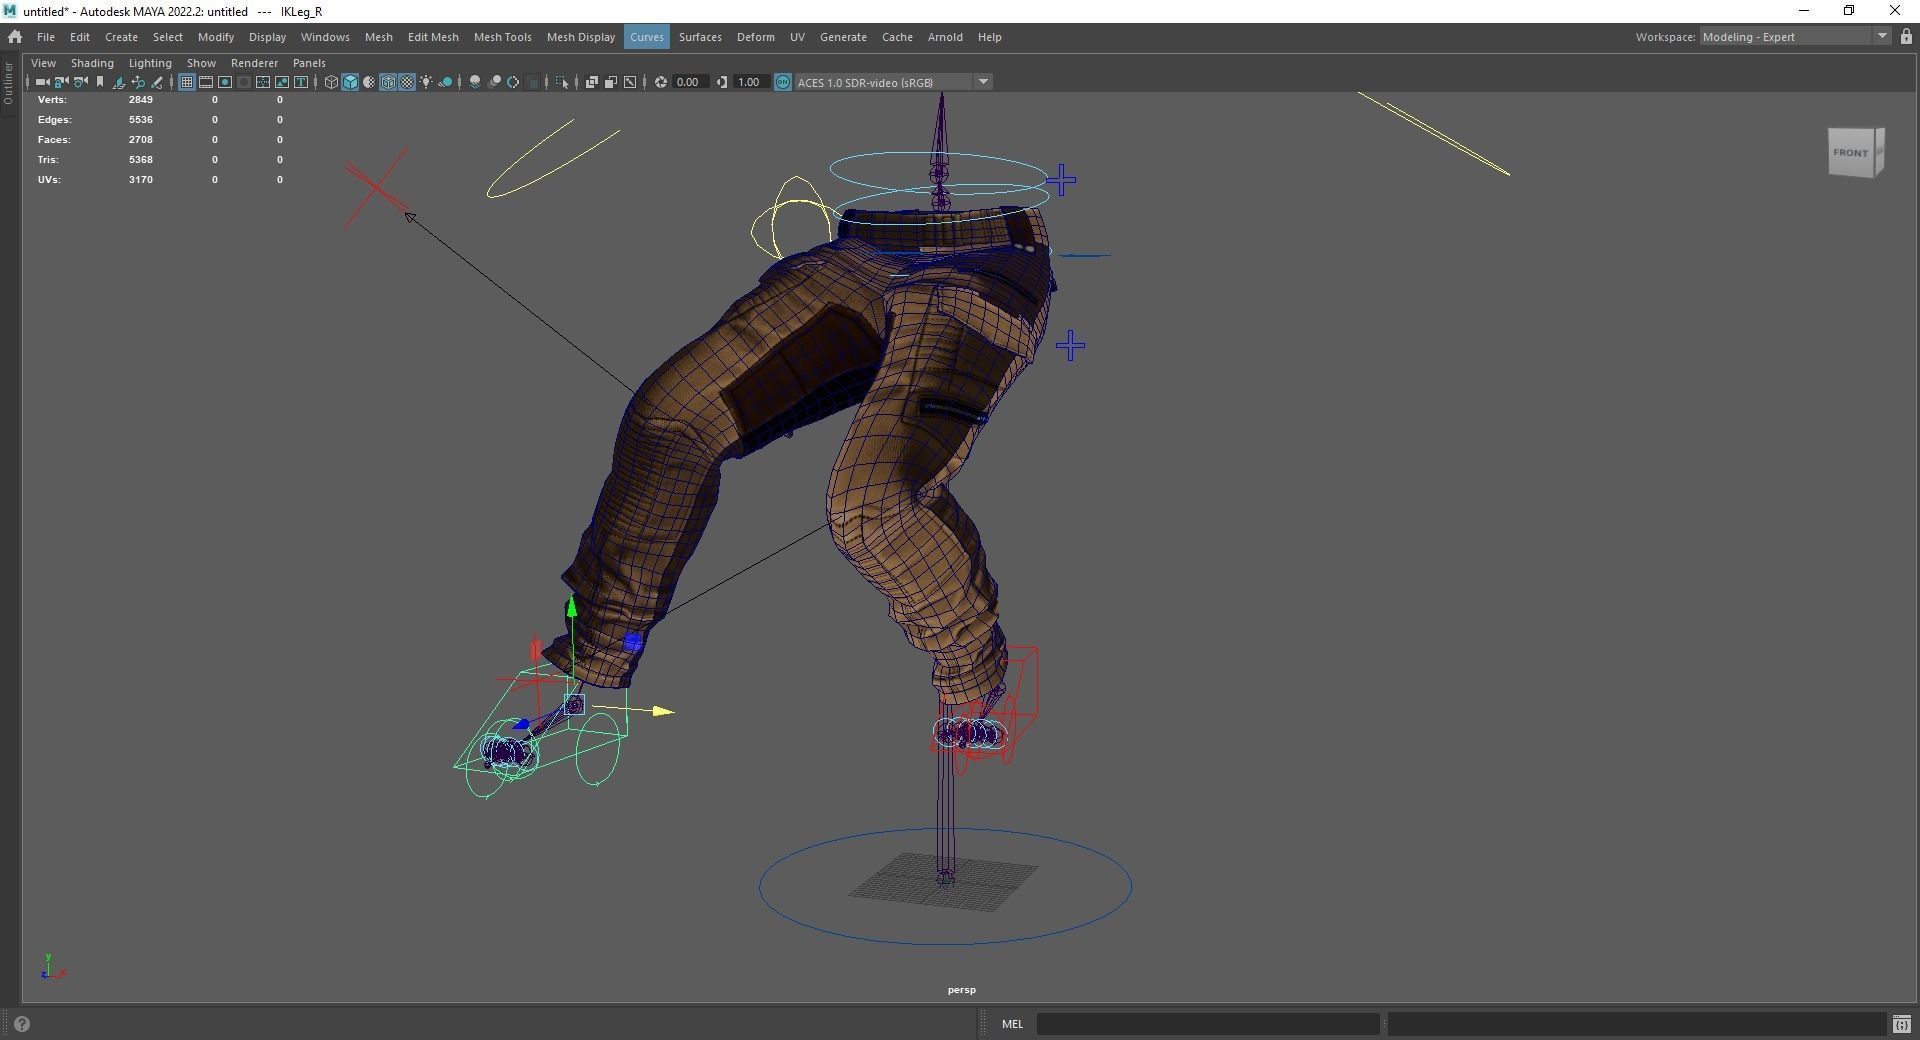The height and width of the screenshot is (1040, 1920).
Task: Click Use All Lights bulb icon
Action: point(426,82)
